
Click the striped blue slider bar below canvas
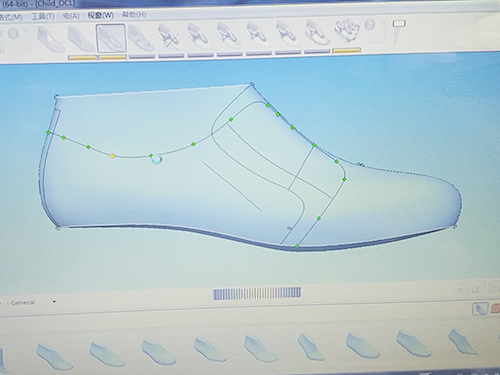pos(257,293)
